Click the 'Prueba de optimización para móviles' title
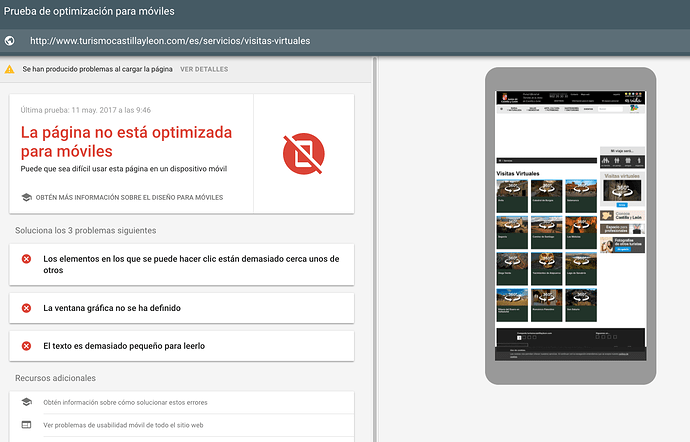Viewport: 690px width, 442px height. coord(89,11)
